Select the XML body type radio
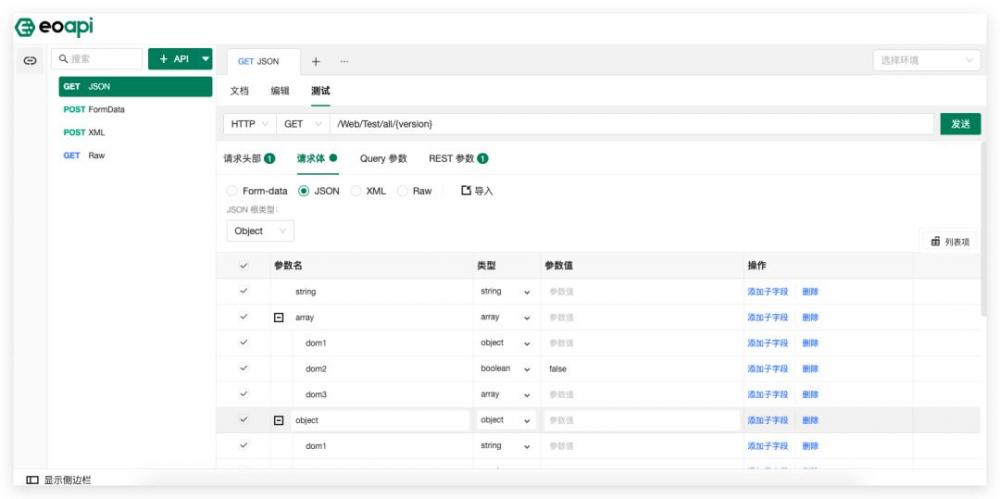 pyautogui.click(x=357, y=191)
